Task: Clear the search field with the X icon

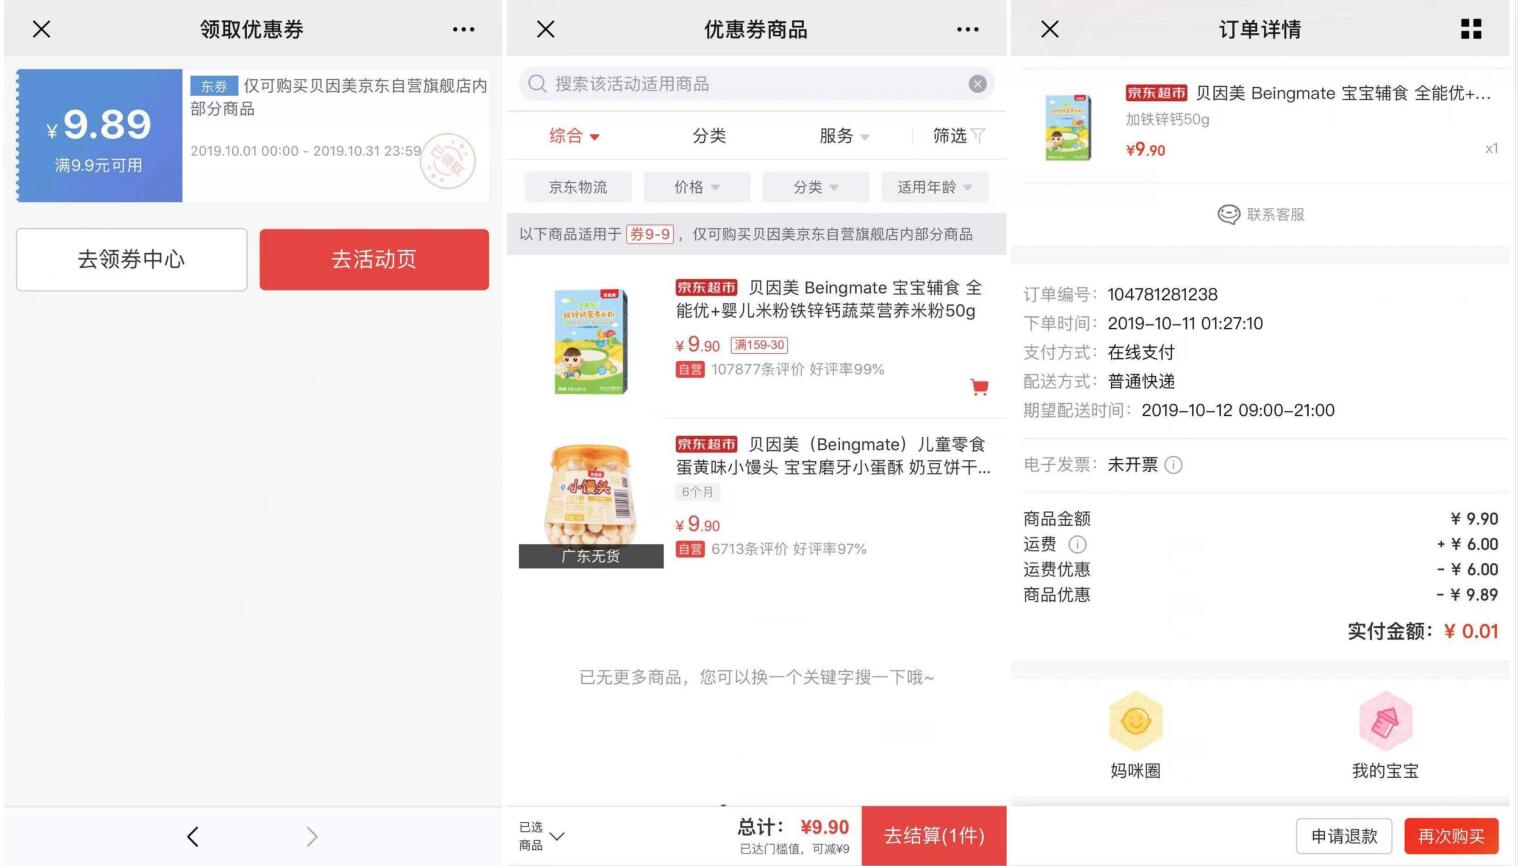Action: (978, 84)
